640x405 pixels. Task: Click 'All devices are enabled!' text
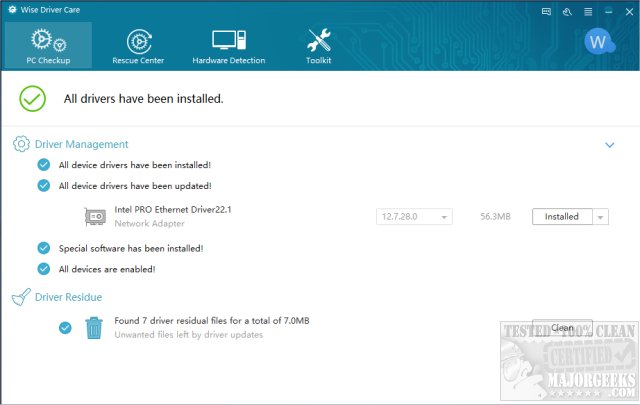pos(107,269)
